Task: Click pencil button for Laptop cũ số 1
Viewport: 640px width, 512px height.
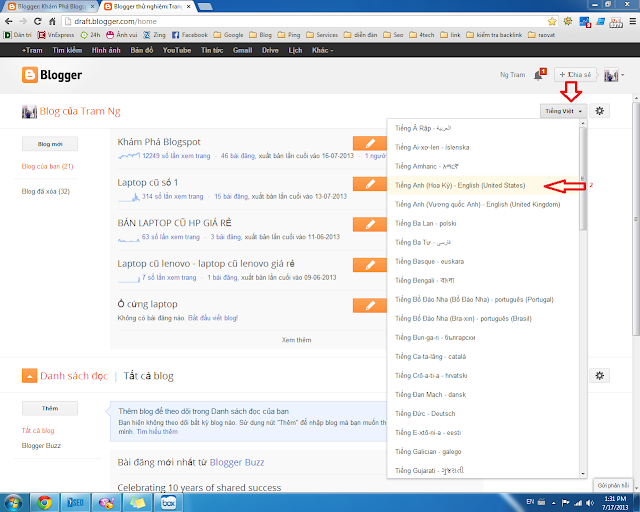Action: [x=370, y=184]
